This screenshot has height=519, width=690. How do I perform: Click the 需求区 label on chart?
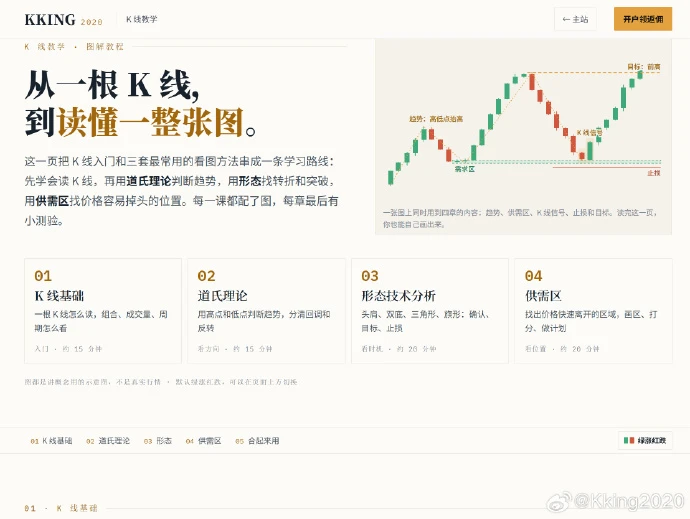point(465,169)
